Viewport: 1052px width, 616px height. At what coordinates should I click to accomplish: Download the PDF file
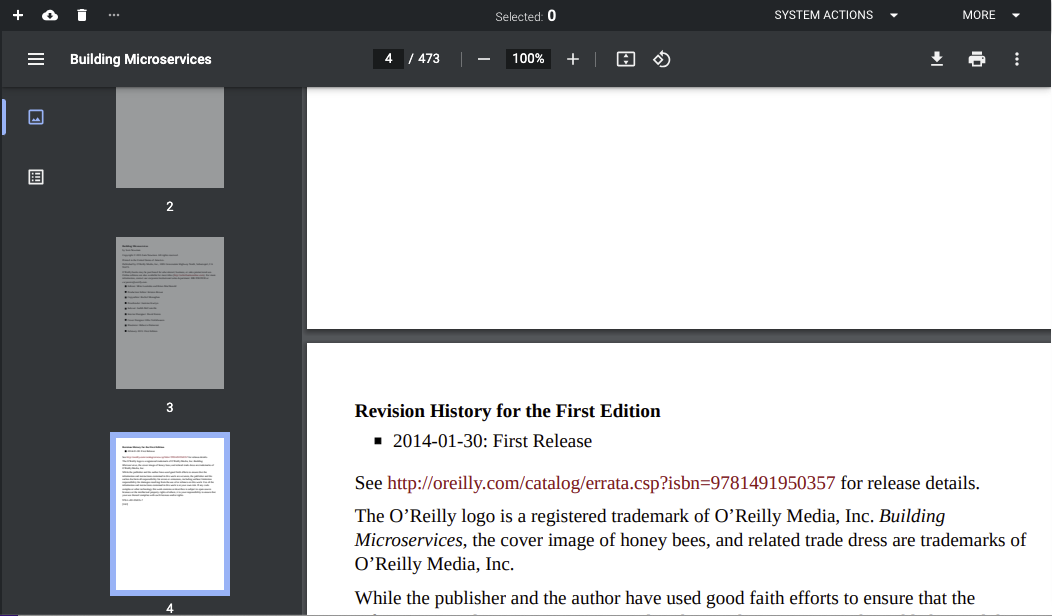point(937,59)
